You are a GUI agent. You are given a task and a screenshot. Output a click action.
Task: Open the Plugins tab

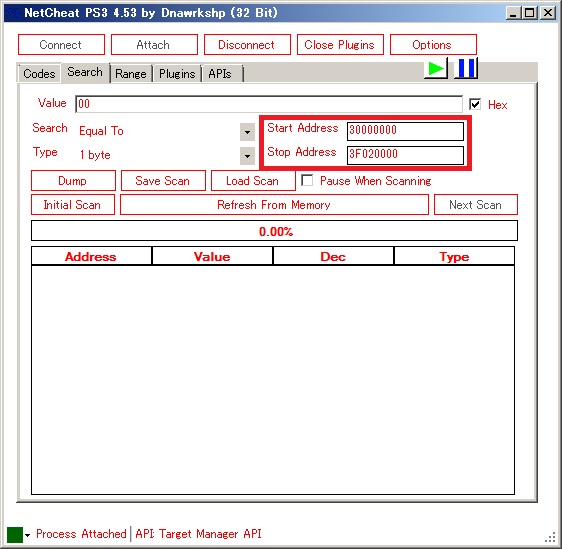177,74
